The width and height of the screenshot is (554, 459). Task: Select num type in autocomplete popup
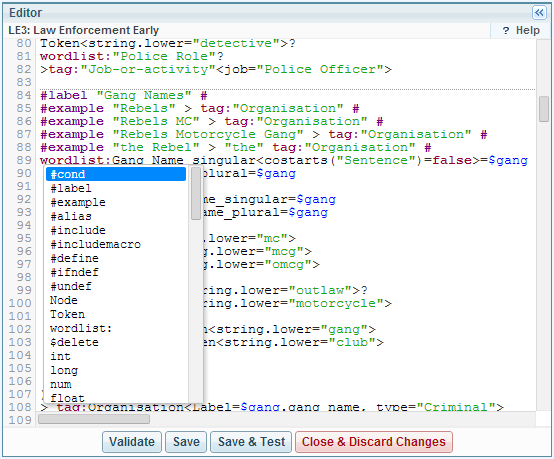[116, 384]
